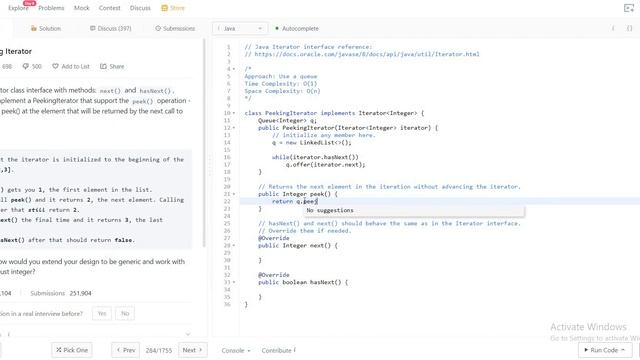Click the 284/1755 problem counter
Screen dimensions: 640x360
click(x=159, y=350)
